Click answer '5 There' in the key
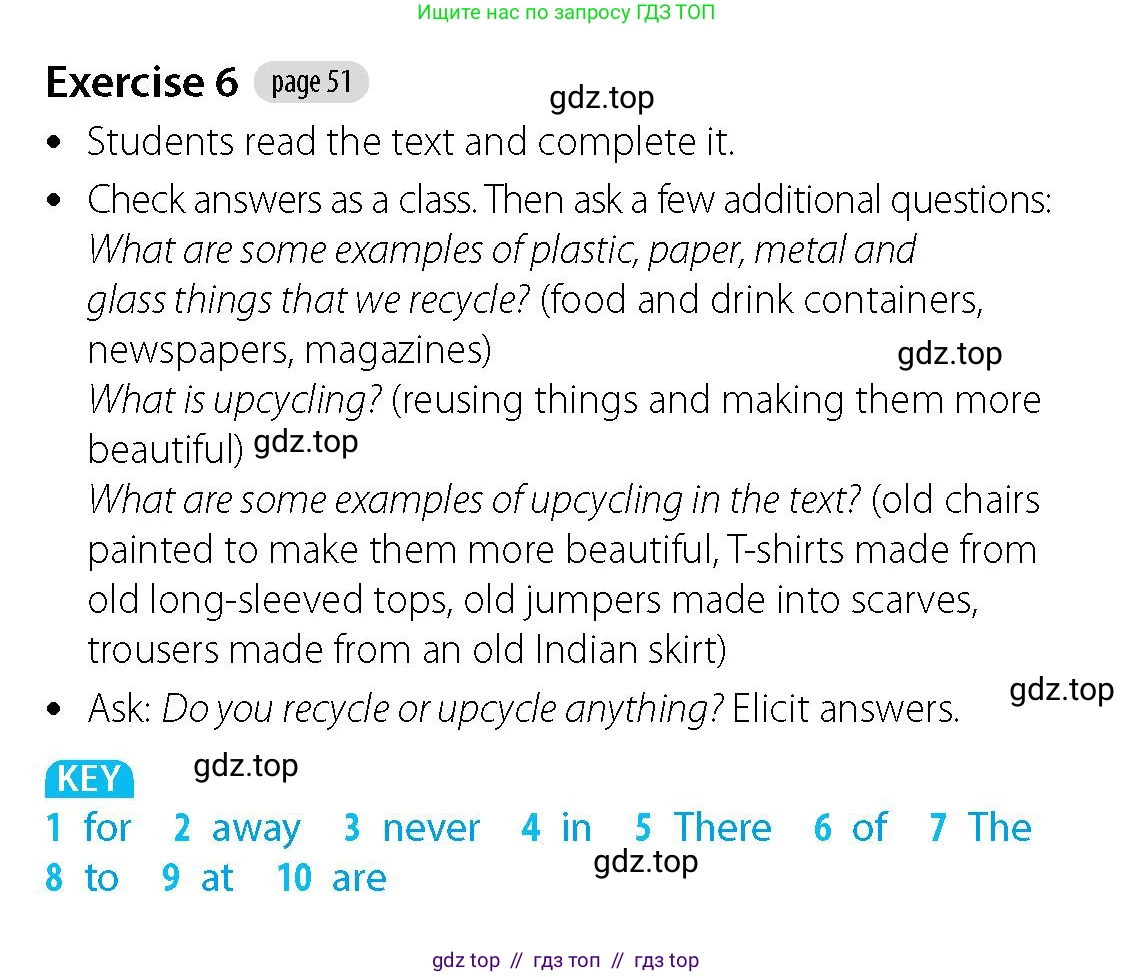 [703, 827]
